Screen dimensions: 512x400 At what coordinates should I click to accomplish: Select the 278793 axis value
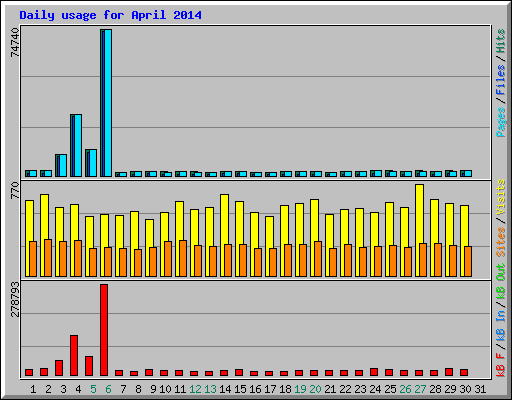15,299
